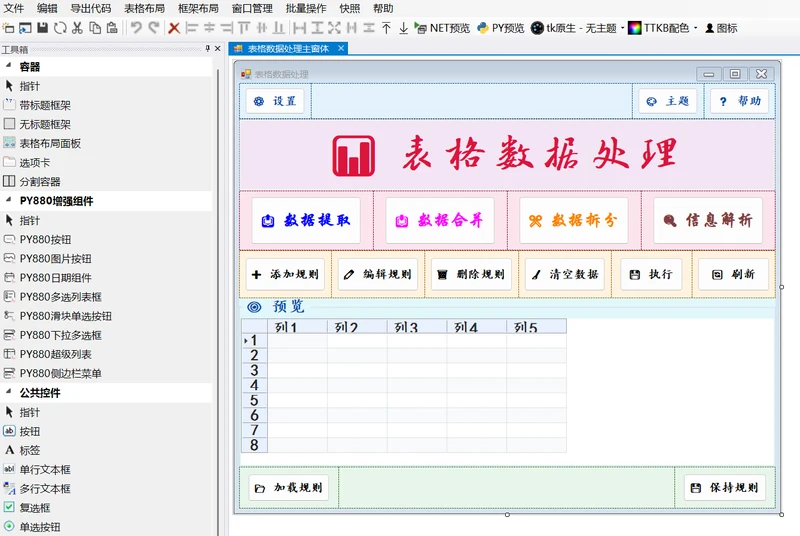Click the align right edges icon
800x536 pixels.
coord(227,28)
